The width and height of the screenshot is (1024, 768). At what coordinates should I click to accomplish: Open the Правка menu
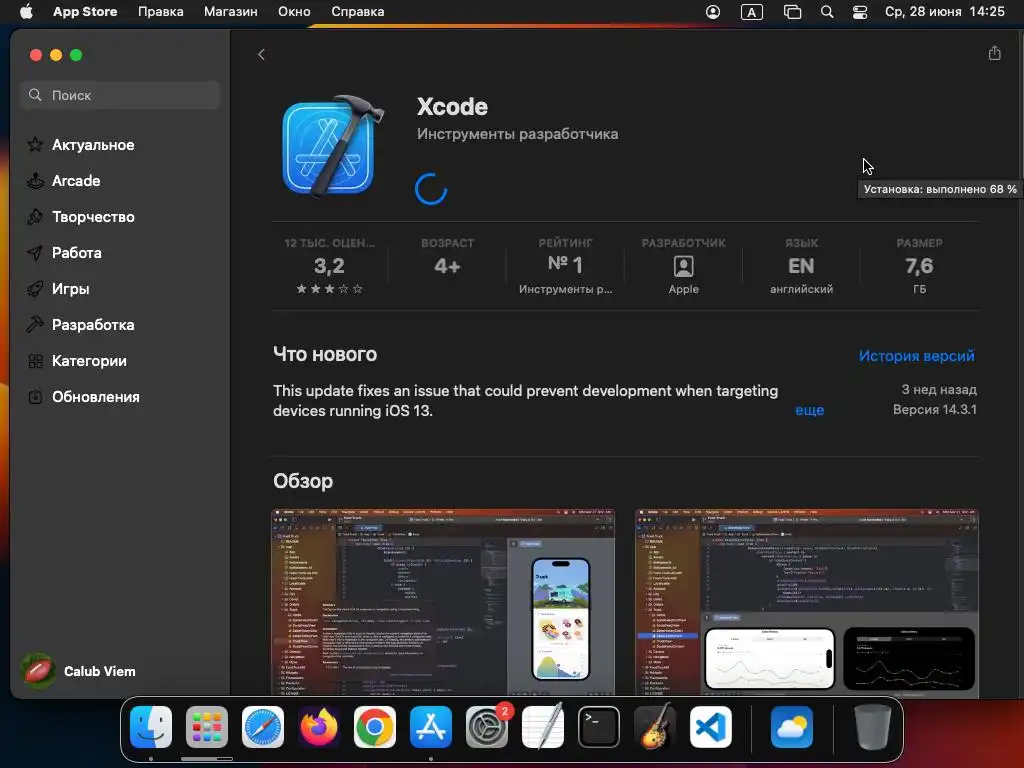(161, 12)
